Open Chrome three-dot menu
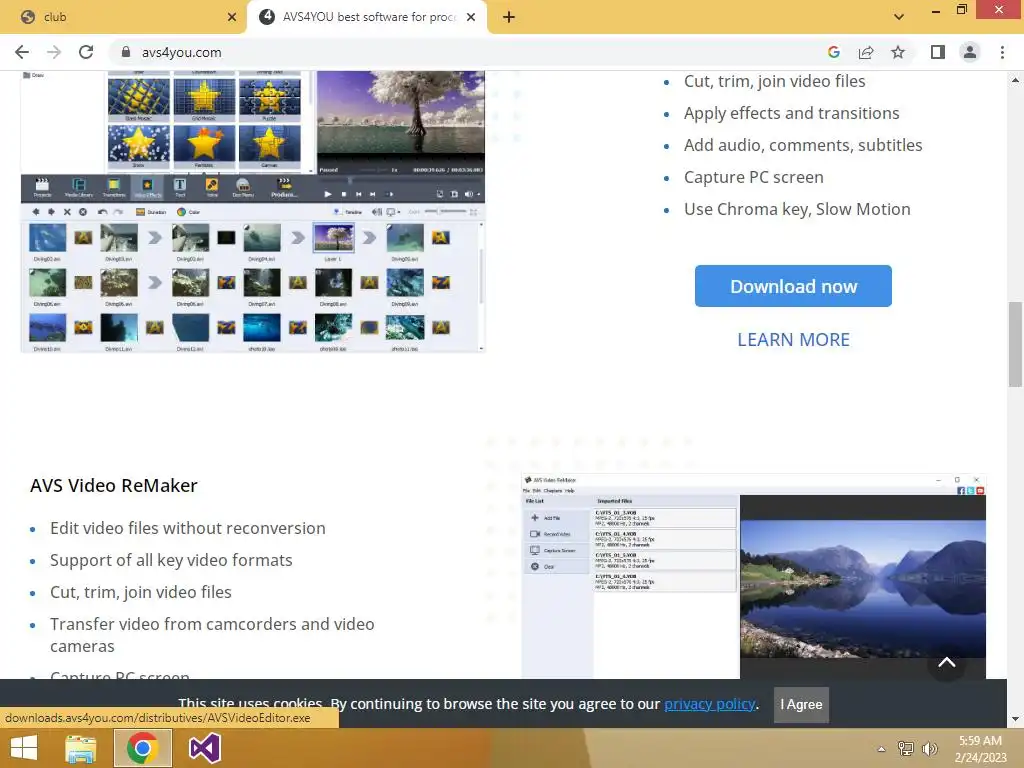The width and height of the screenshot is (1024, 768). (x=1002, y=52)
